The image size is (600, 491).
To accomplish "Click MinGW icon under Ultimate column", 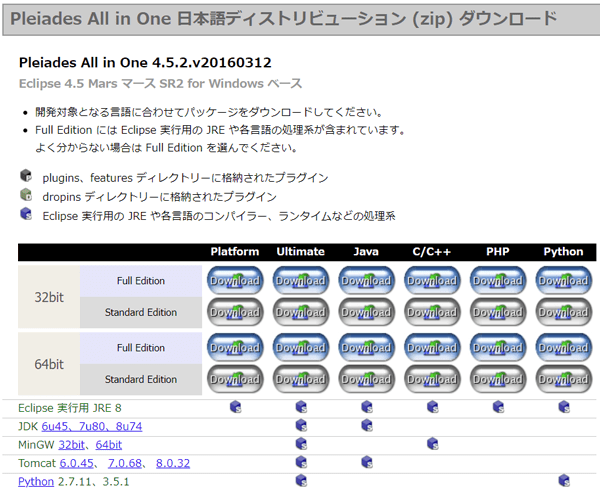I will coord(301,444).
